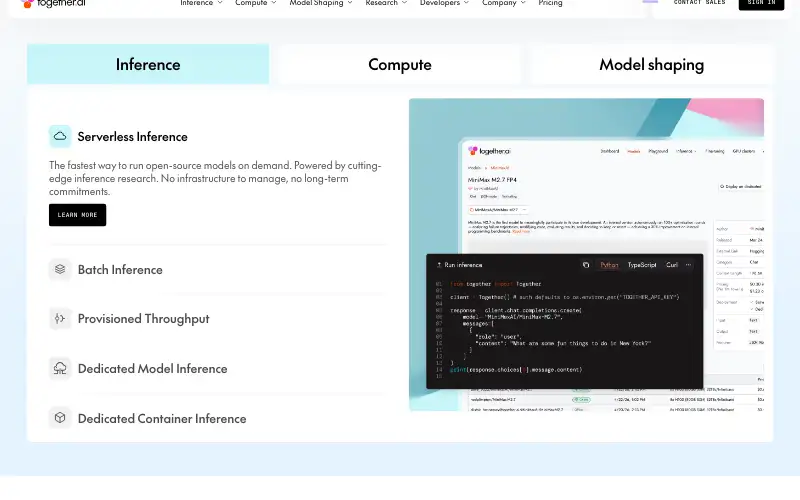
Task: Click the Sign In button
Action: [x=761, y=3]
